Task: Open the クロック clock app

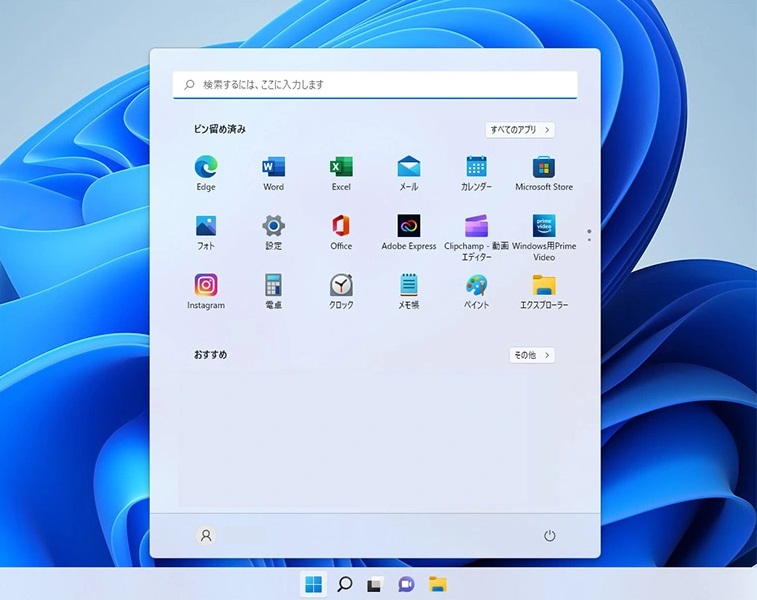Action: [x=341, y=291]
